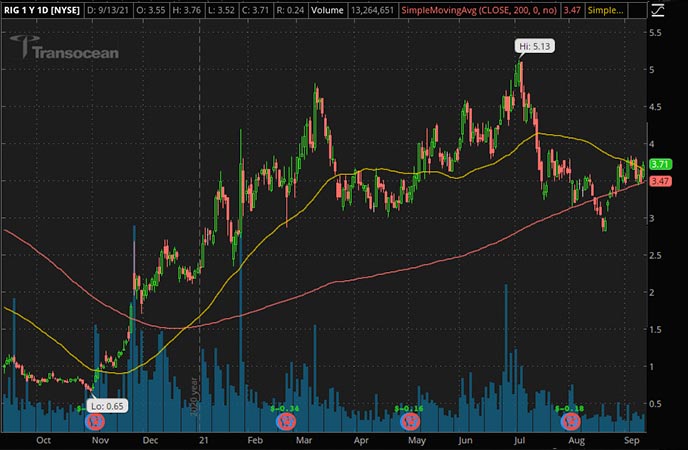Viewport: 688px width, 450px height.
Task: Click the $-0.34 earnings estimate label
Action: coord(285,408)
